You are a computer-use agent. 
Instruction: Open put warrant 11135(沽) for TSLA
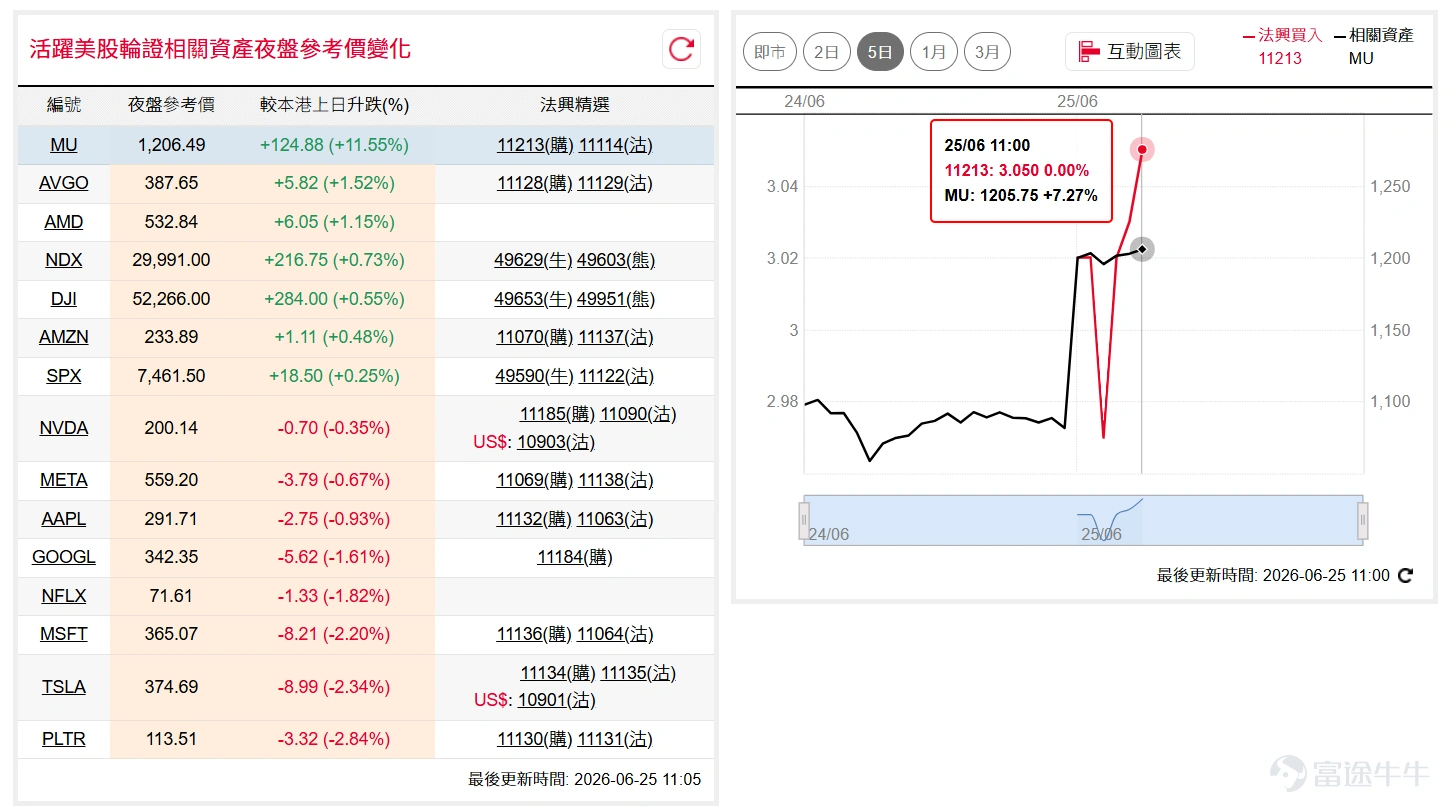(x=639, y=673)
